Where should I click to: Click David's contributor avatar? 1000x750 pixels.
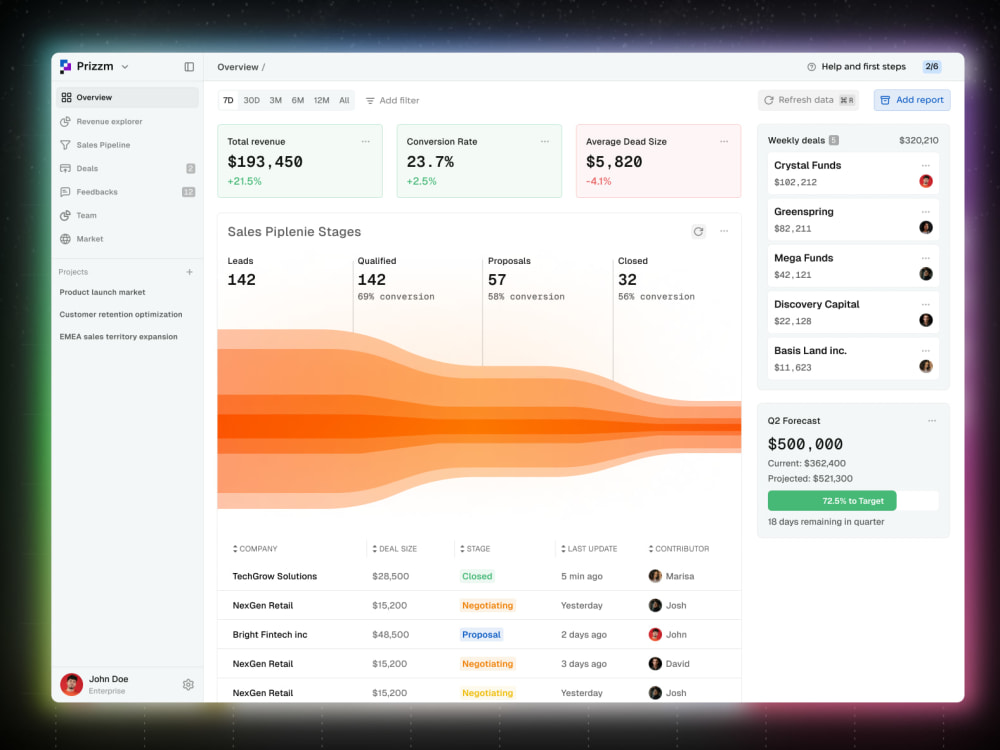[x=655, y=664]
